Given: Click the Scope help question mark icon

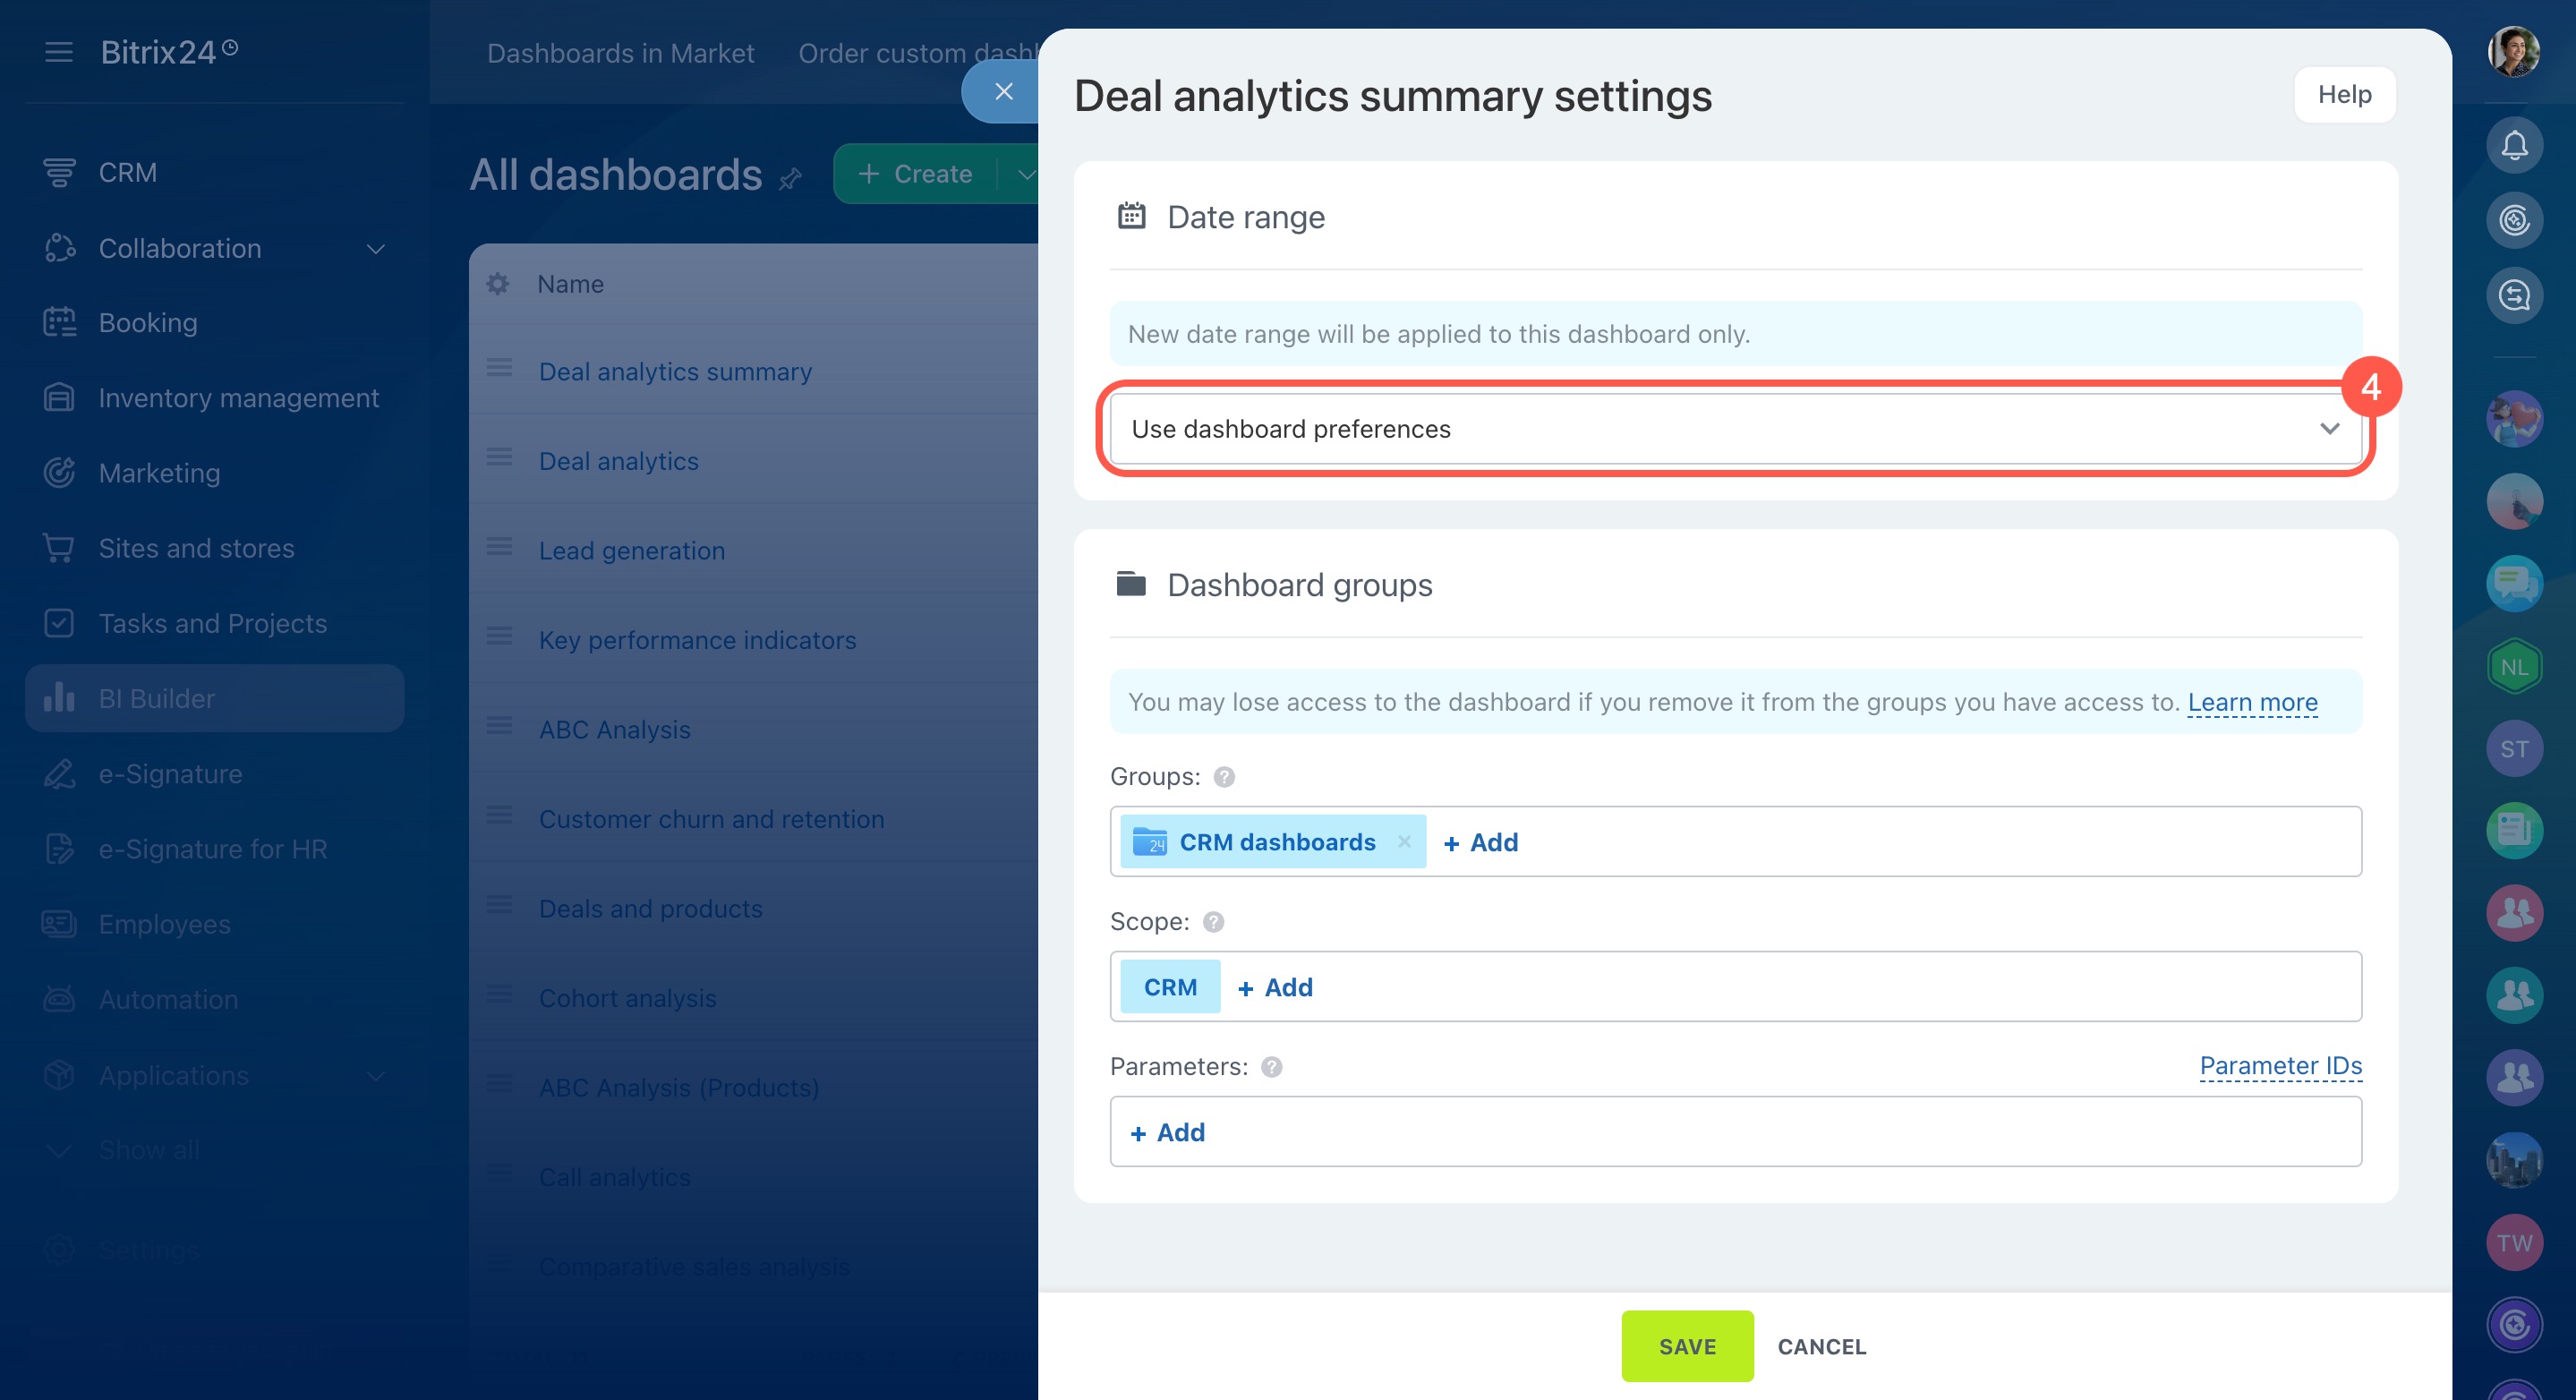Looking at the screenshot, I should point(1213,922).
